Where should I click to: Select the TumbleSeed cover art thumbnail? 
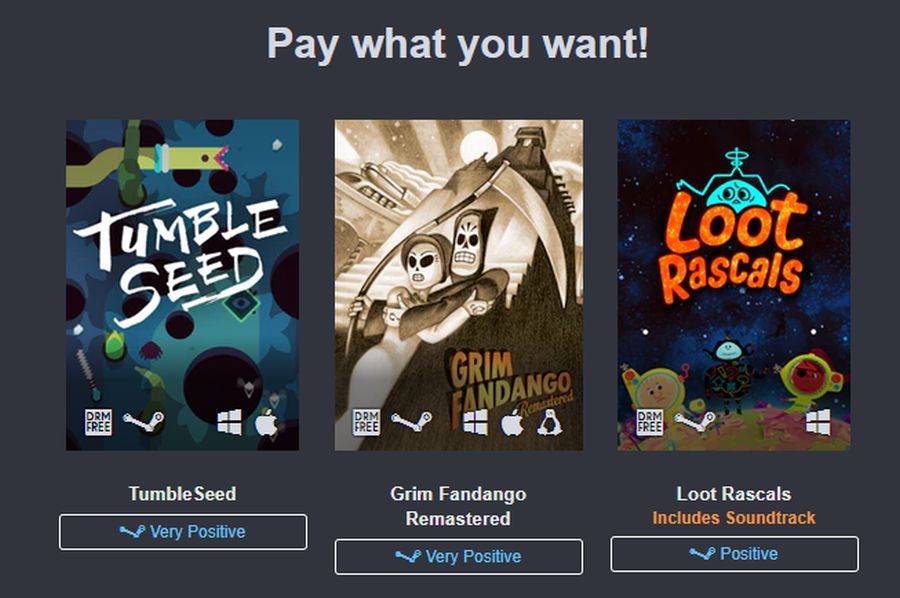click(x=183, y=285)
